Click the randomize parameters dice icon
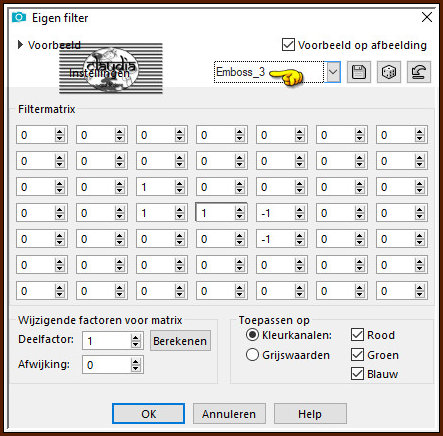 [x=389, y=72]
